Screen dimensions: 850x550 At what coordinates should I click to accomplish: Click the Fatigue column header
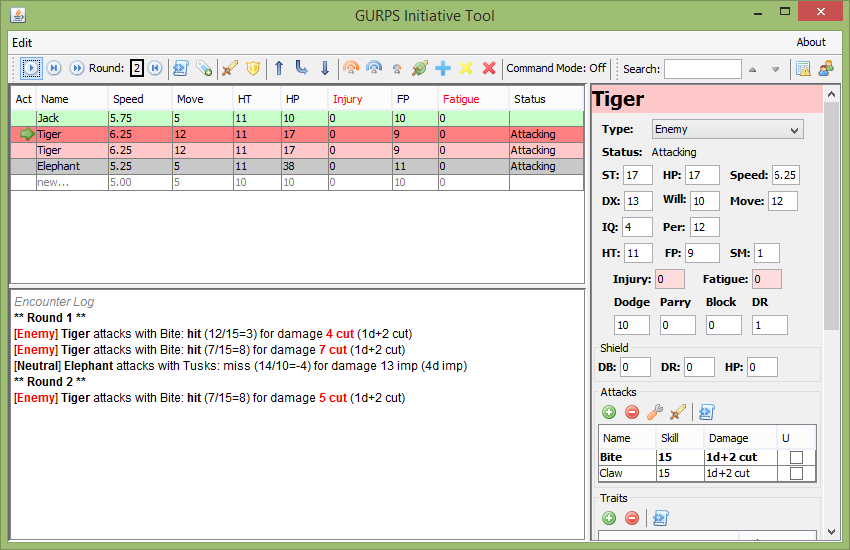pos(473,99)
